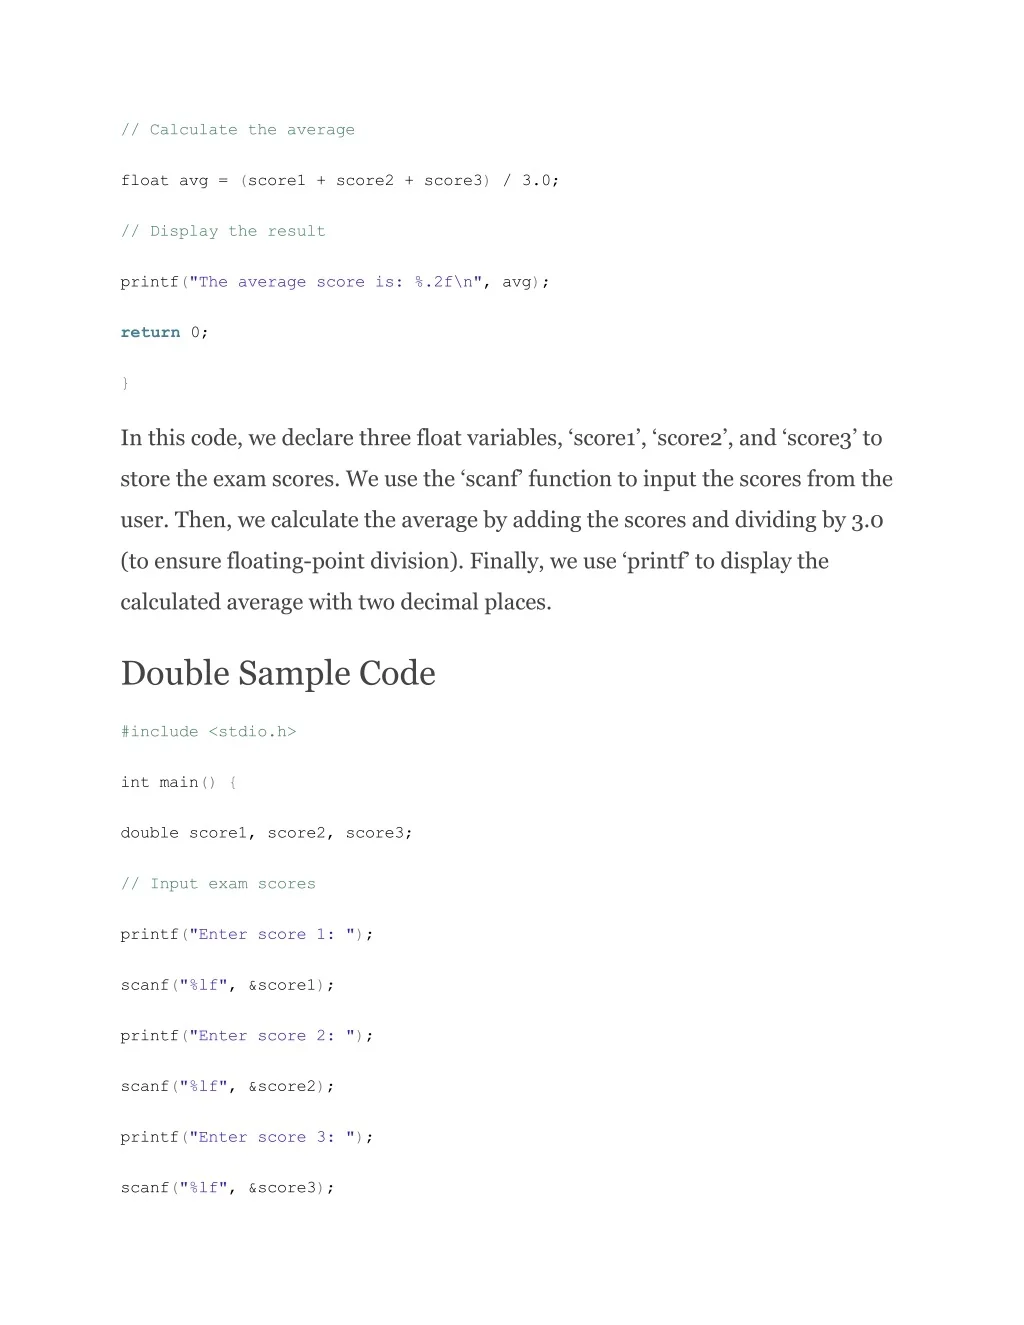The width and height of the screenshot is (1024, 1325).
Task: Click the 'int main() {' line
Action: pos(179,782)
